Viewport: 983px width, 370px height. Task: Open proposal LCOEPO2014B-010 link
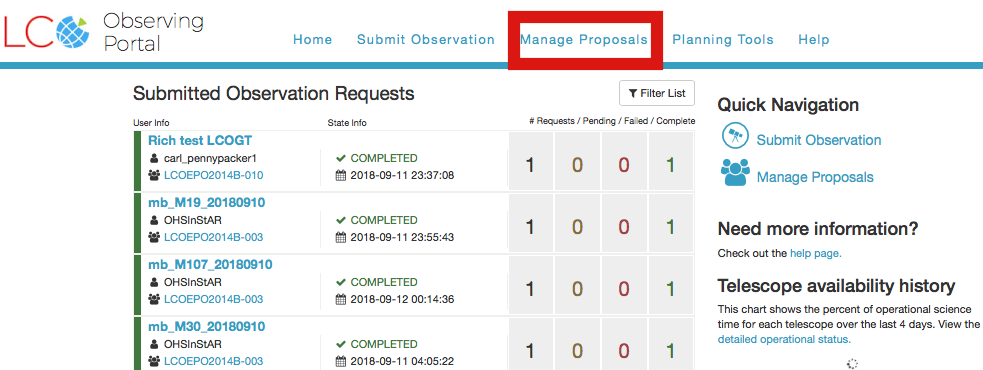pos(213,175)
